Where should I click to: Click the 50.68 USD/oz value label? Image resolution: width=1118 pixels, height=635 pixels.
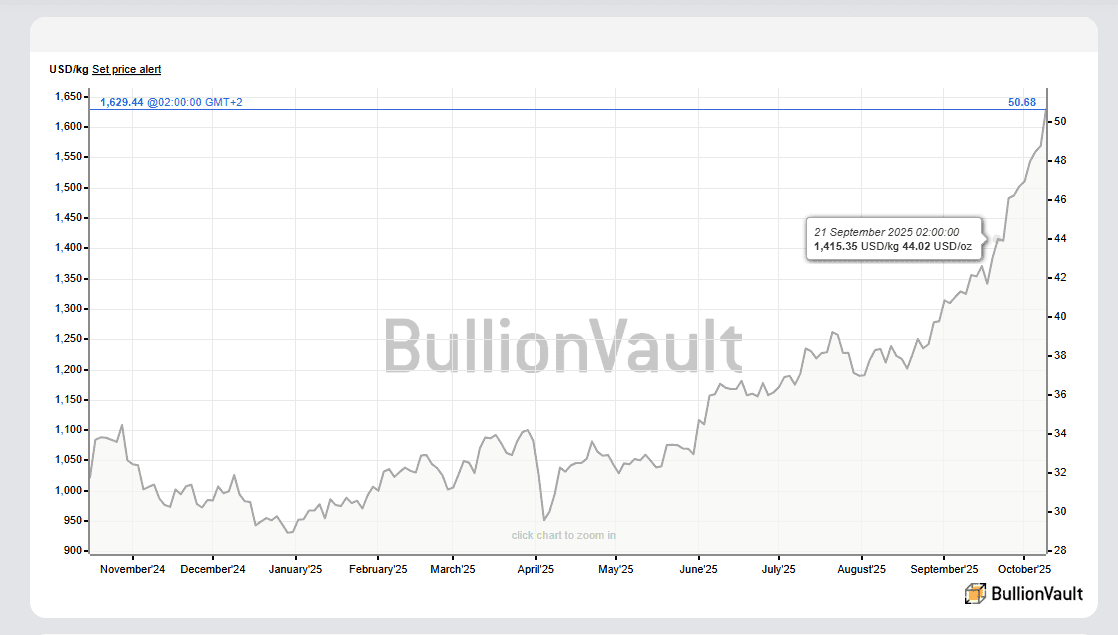click(x=1022, y=102)
